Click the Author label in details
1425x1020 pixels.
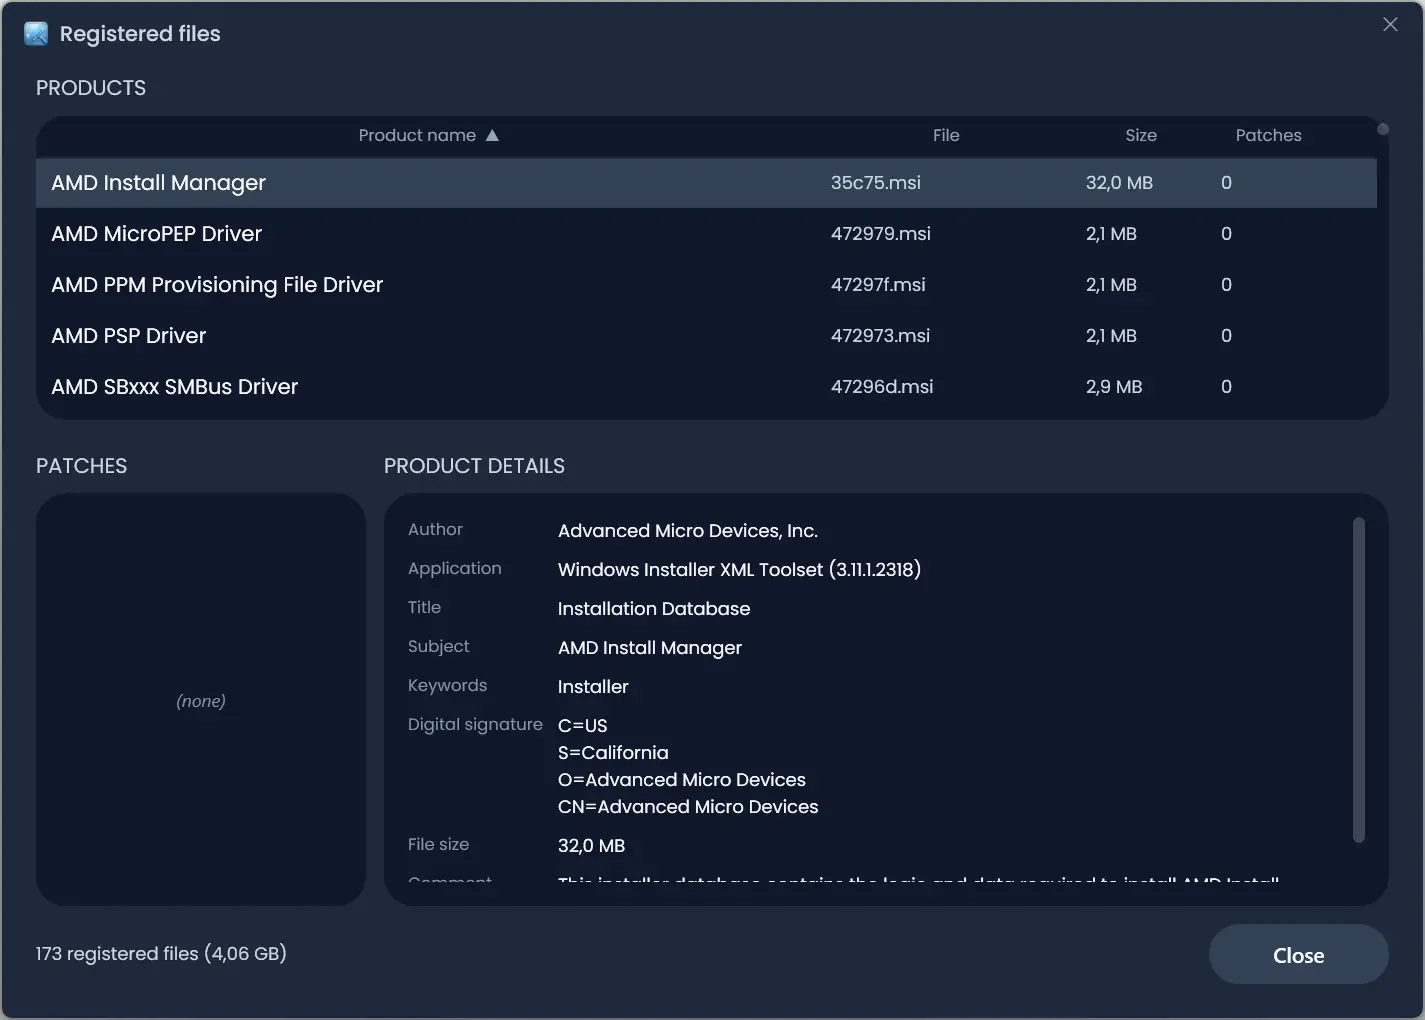[435, 530]
